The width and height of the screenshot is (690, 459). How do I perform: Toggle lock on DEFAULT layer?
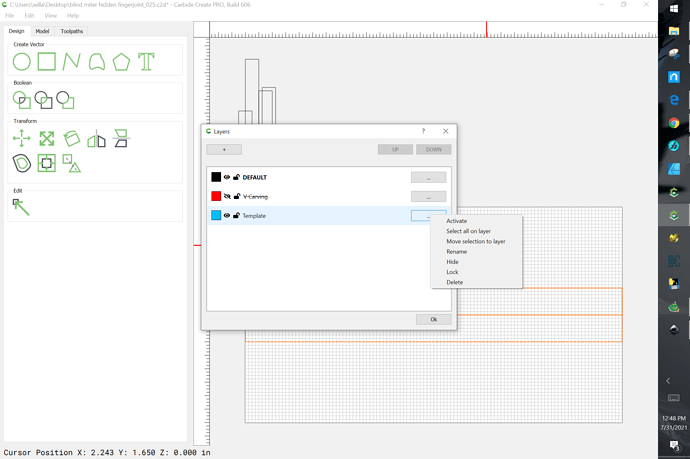(x=236, y=177)
